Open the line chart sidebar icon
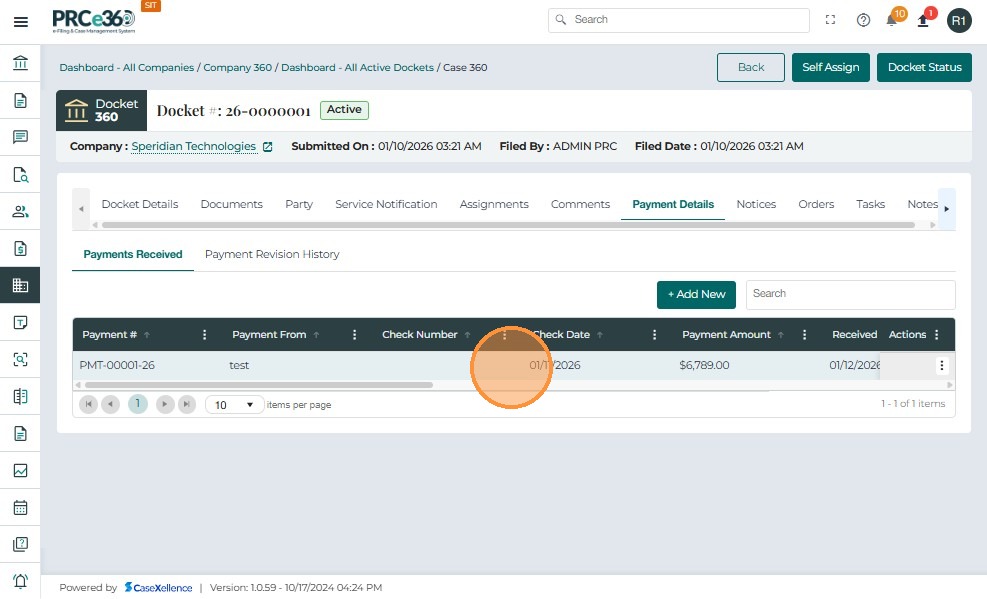987x599 pixels. [20, 471]
